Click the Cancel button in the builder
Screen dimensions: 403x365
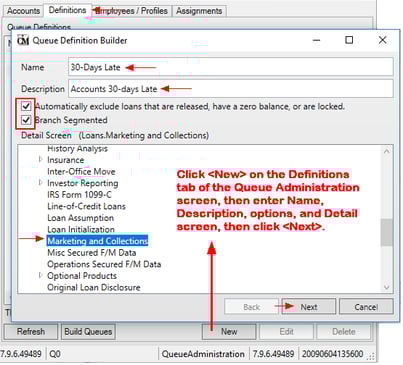(366, 307)
